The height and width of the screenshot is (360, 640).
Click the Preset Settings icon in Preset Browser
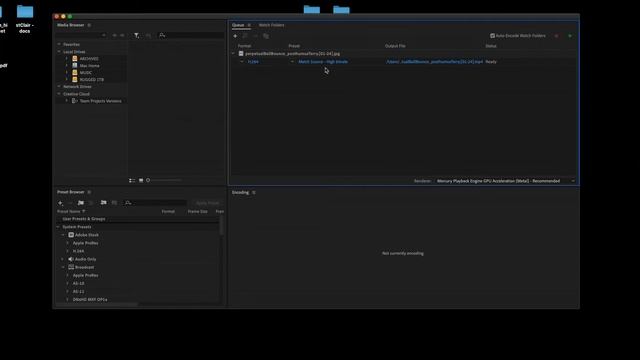[91, 203]
